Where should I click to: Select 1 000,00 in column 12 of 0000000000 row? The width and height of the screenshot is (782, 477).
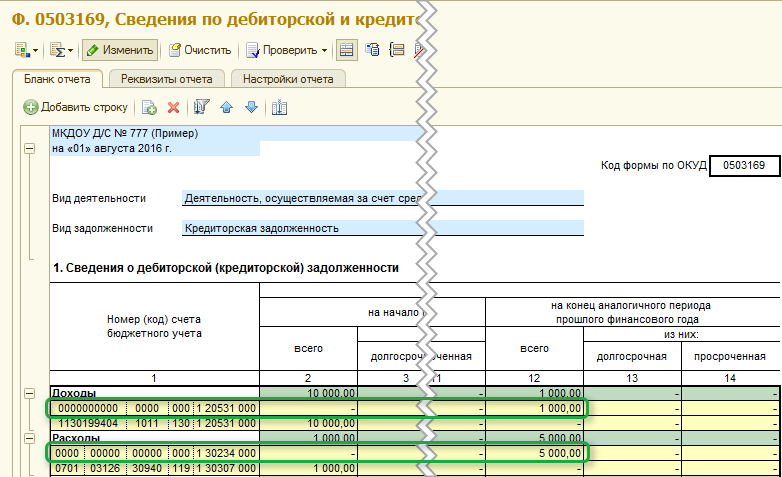(x=534, y=409)
